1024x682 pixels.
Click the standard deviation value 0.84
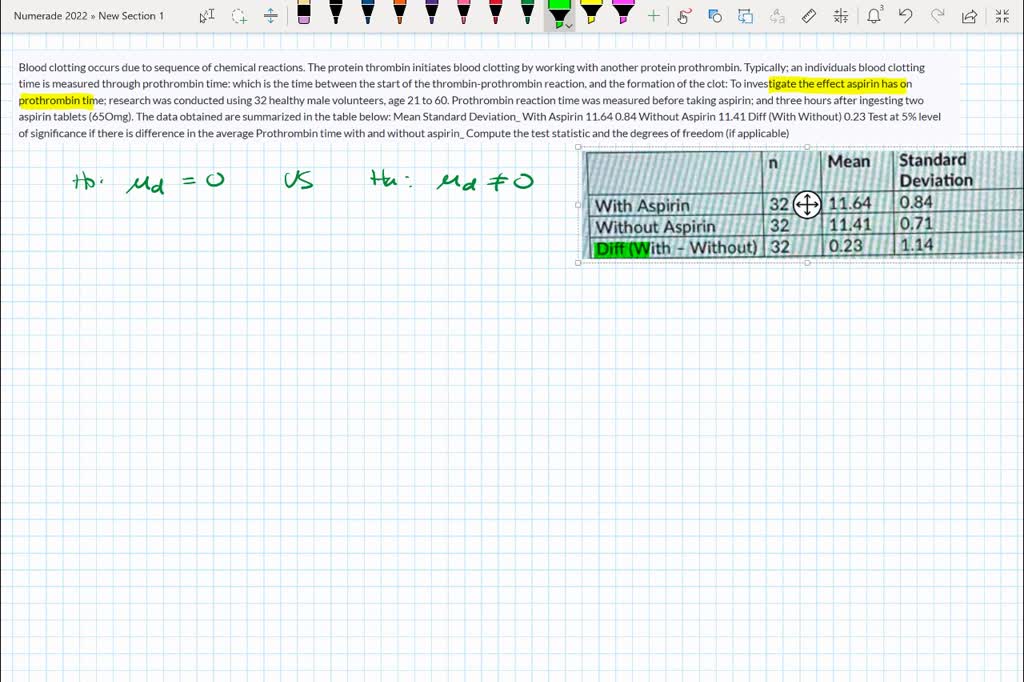point(916,203)
